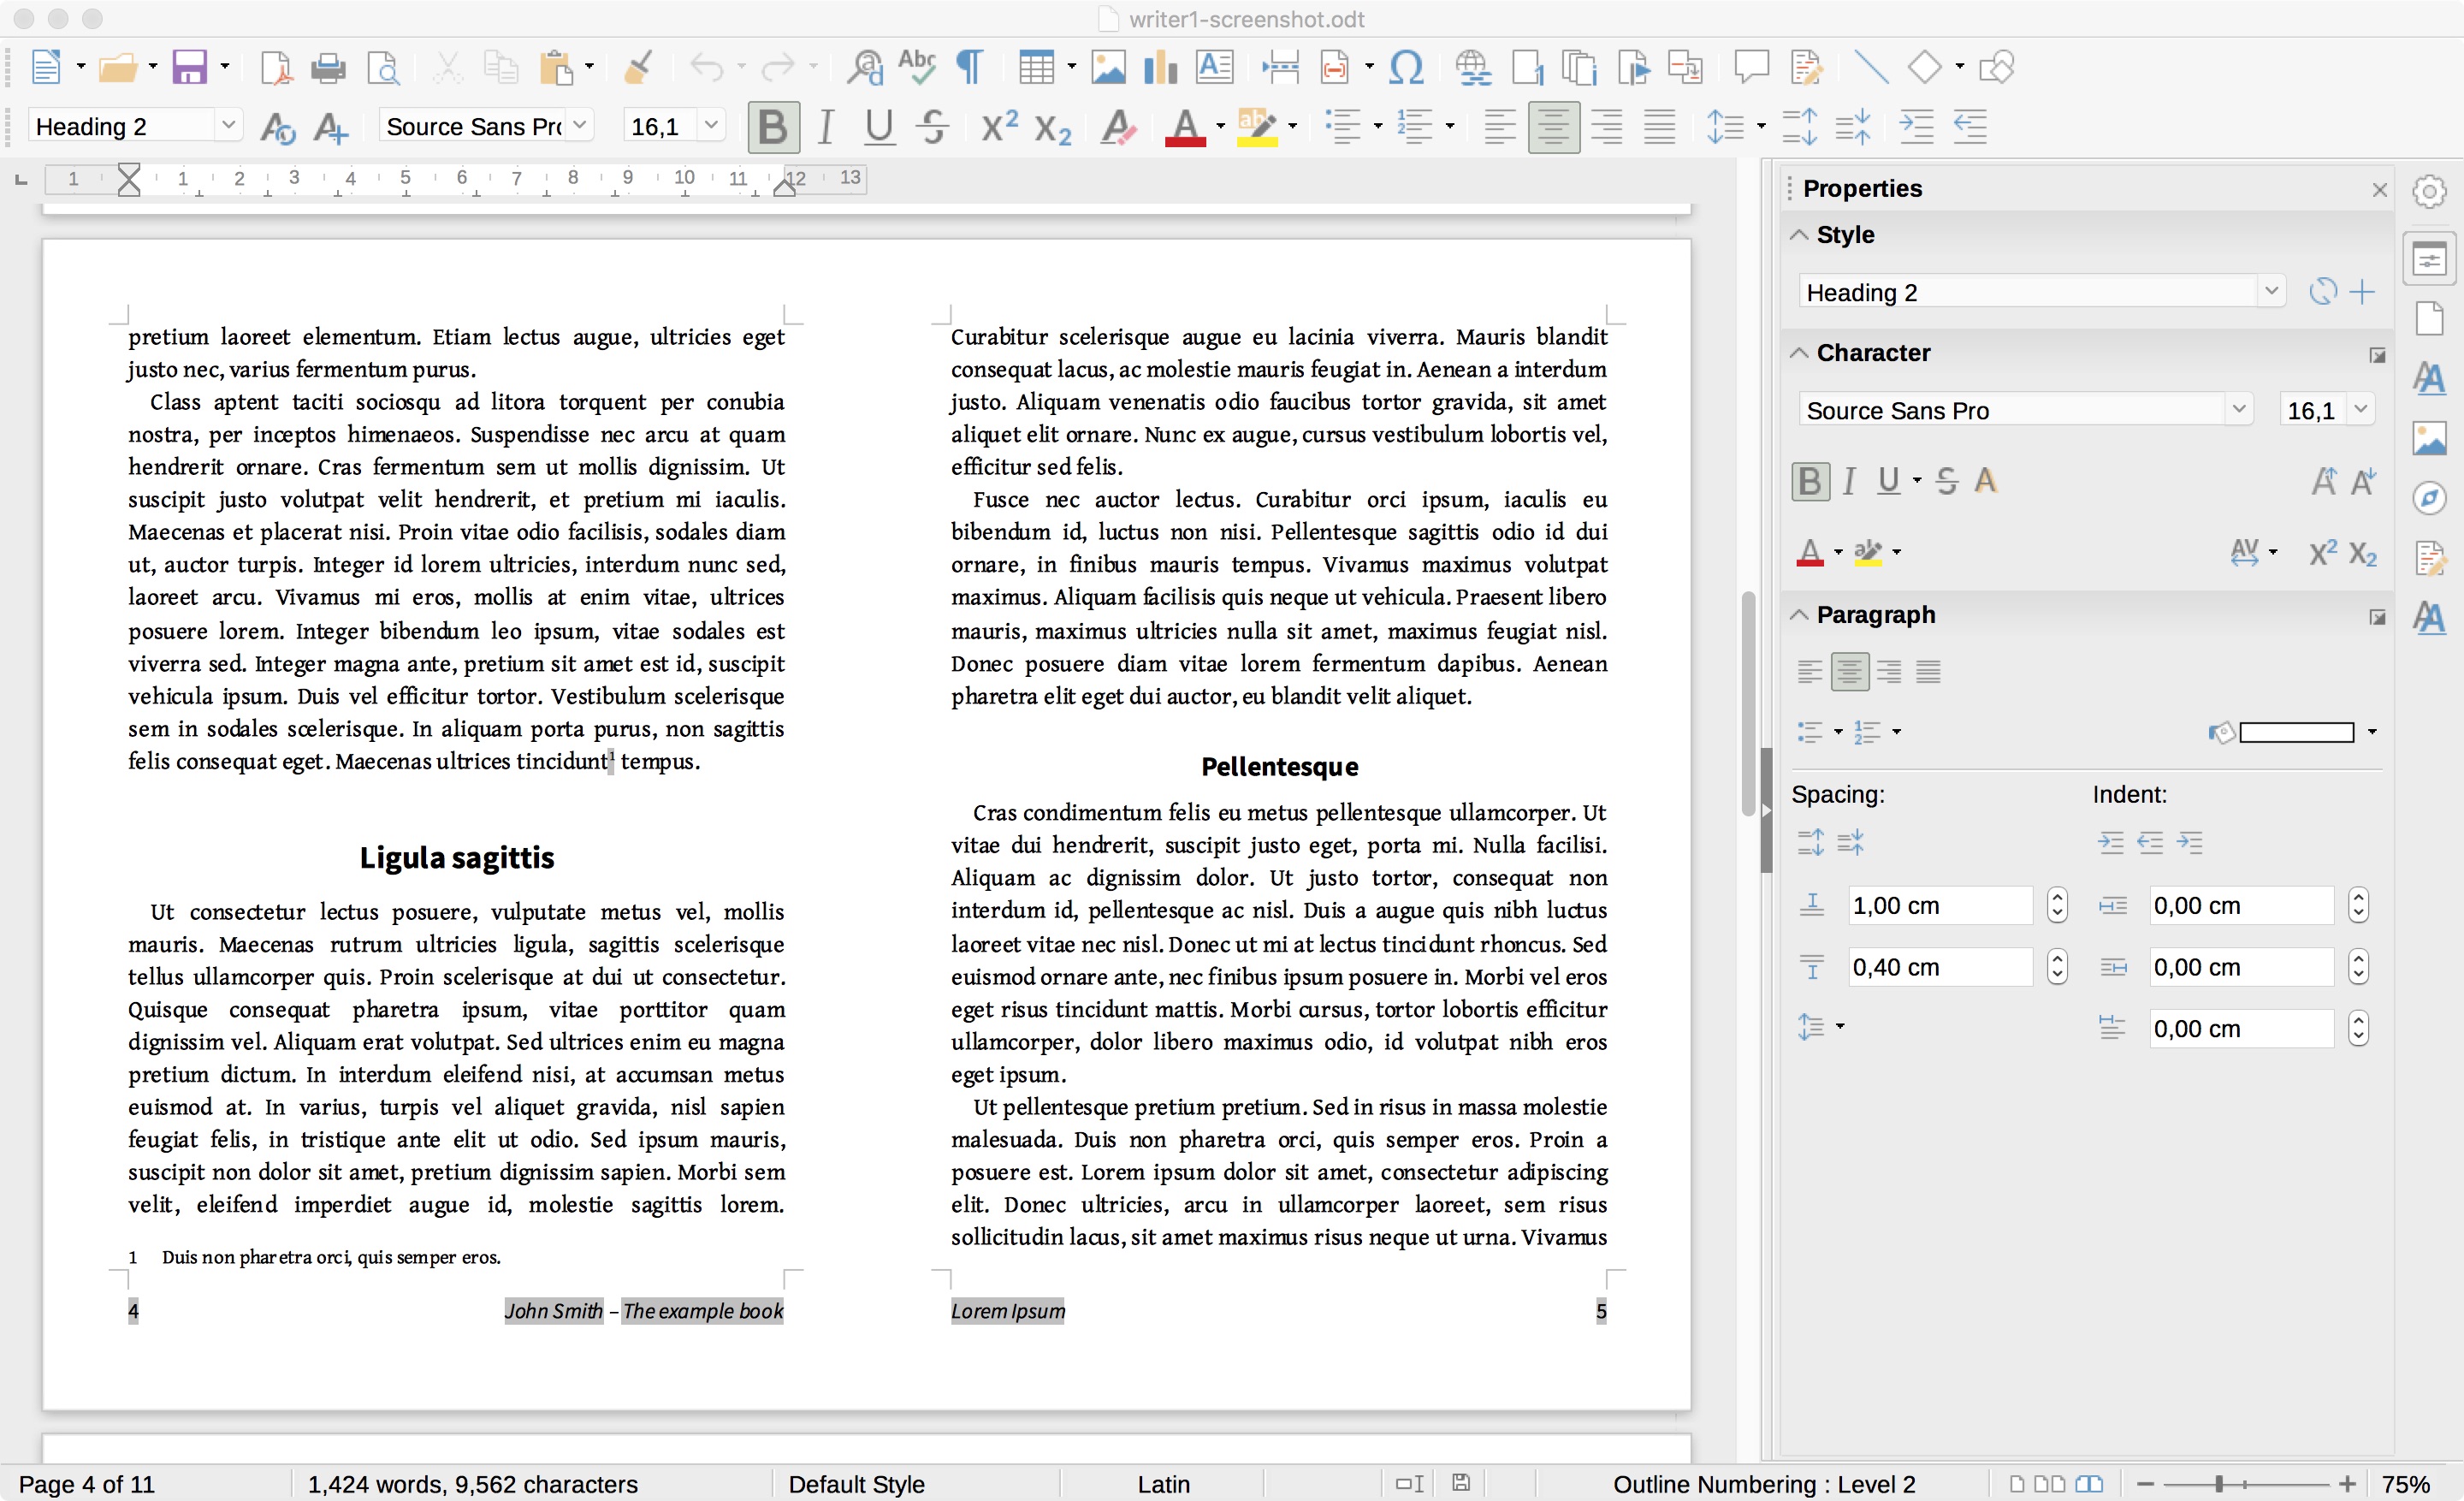This screenshot has height=1501, width=2464.
Task: Select the Clone Formatting tool
Action: [638, 67]
